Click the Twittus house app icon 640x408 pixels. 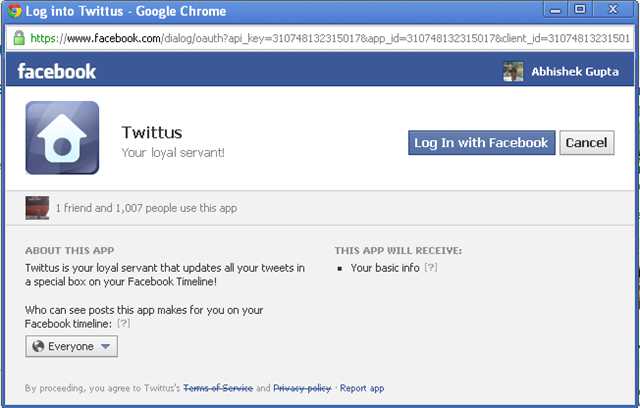(62, 139)
